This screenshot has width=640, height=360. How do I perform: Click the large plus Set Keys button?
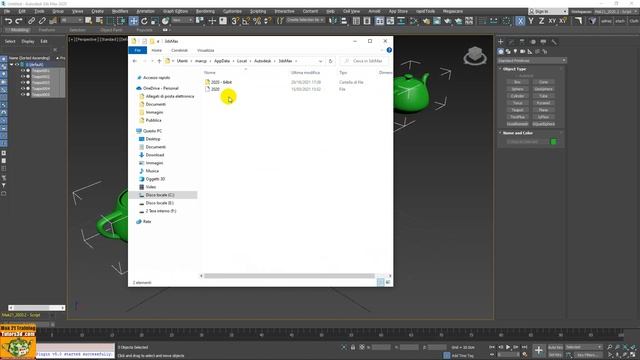(x=538, y=350)
